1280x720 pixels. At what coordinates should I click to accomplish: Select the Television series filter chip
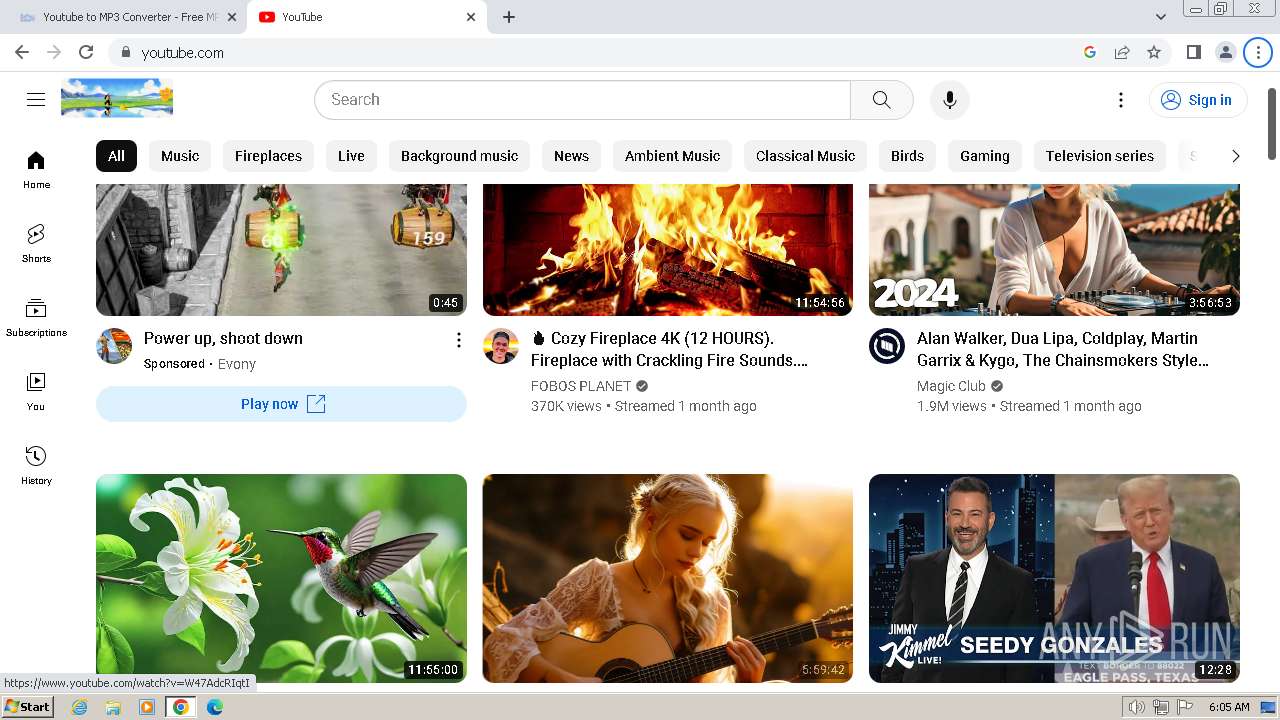1099,156
